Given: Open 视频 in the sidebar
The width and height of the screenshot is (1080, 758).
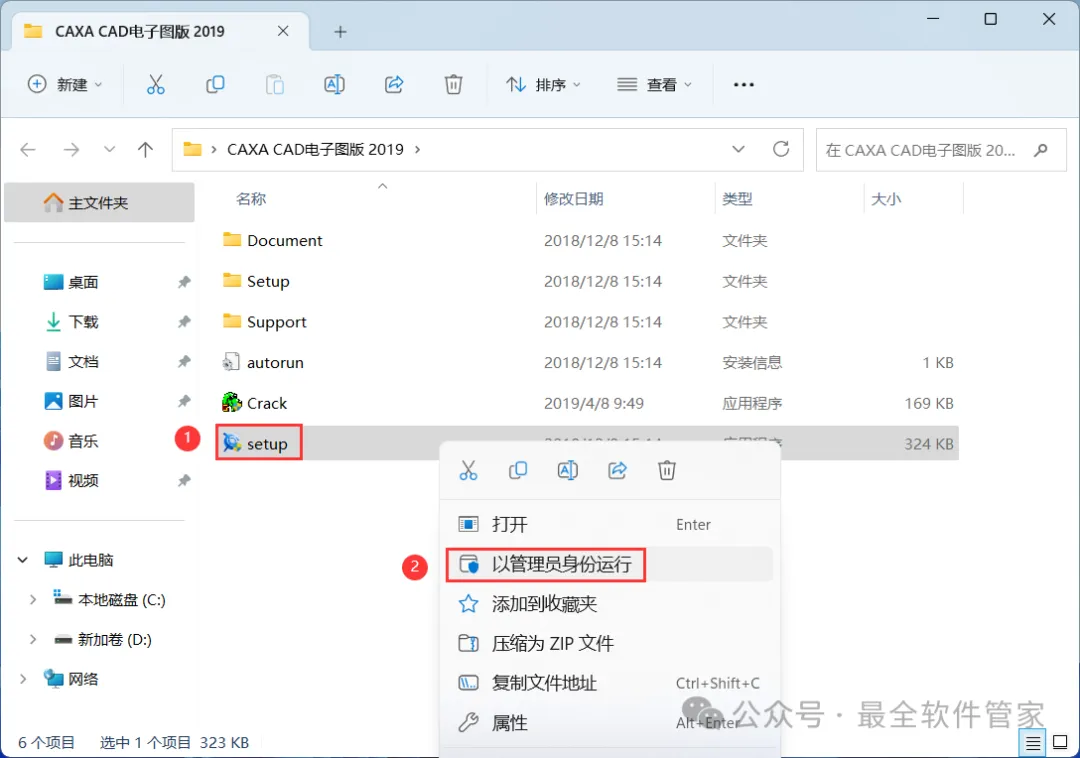Looking at the screenshot, I should 83,481.
